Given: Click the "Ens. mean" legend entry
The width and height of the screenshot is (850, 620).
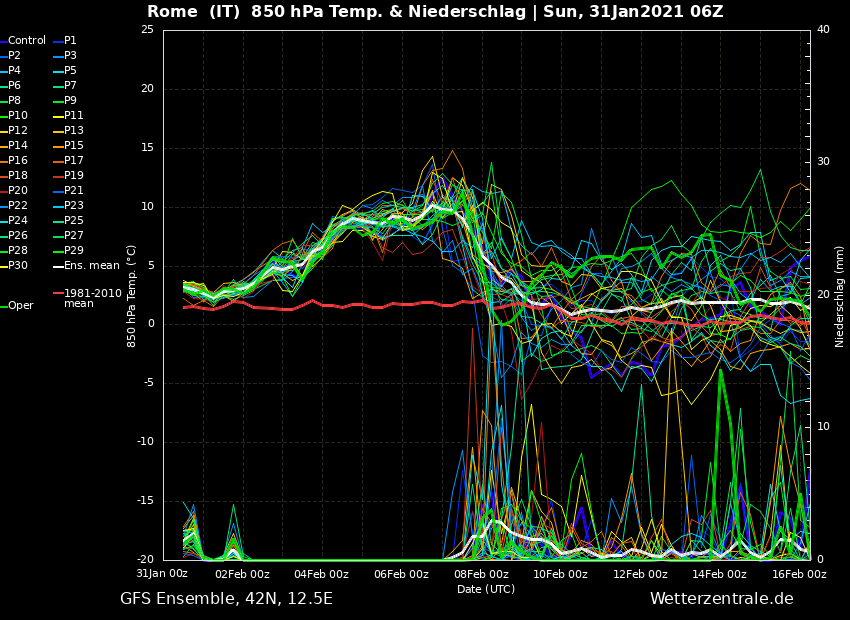Looking at the screenshot, I should [x=92, y=266].
